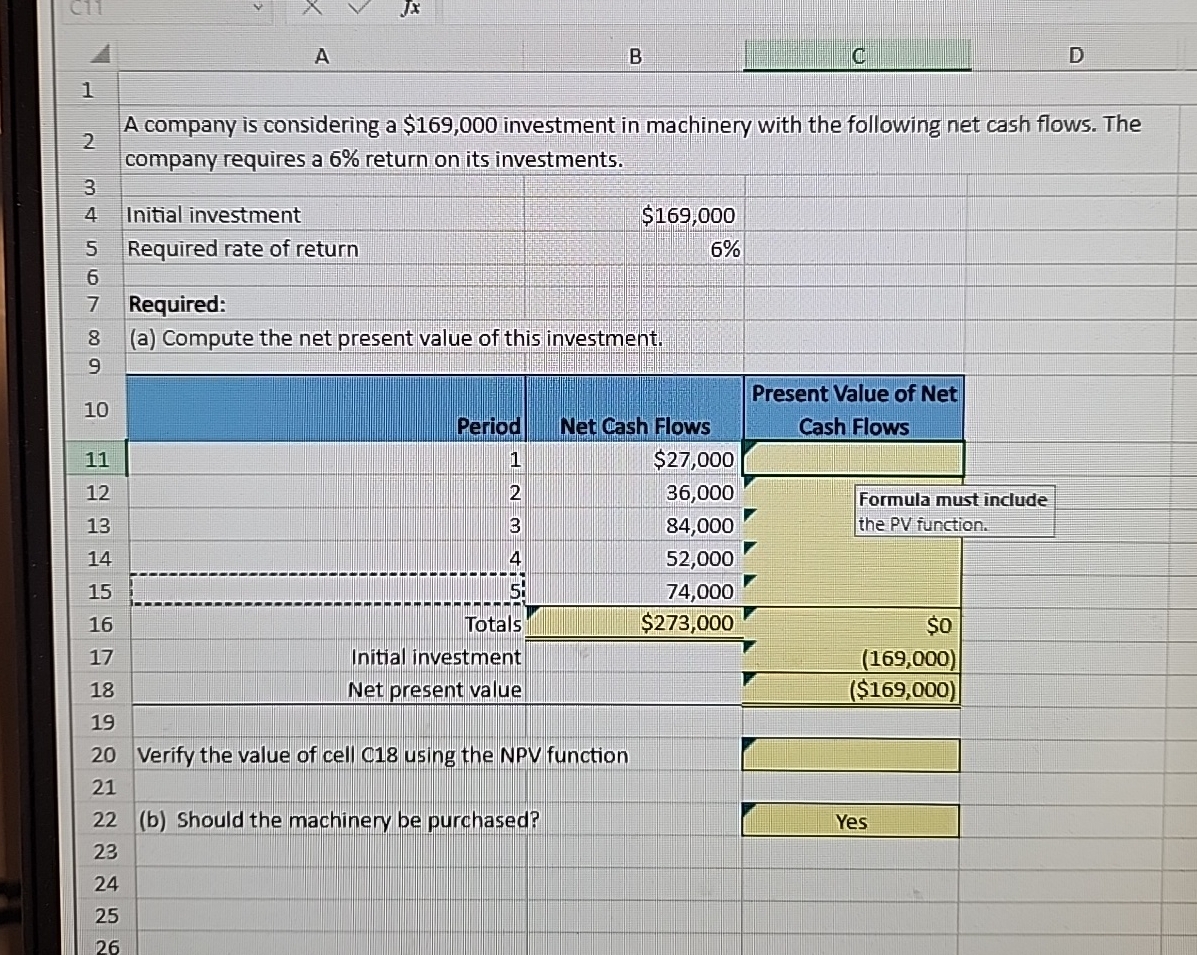Screen dimensions: 1197x955
Task: Open the Name Box dropdown arrow
Action: pyautogui.click(x=256, y=9)
